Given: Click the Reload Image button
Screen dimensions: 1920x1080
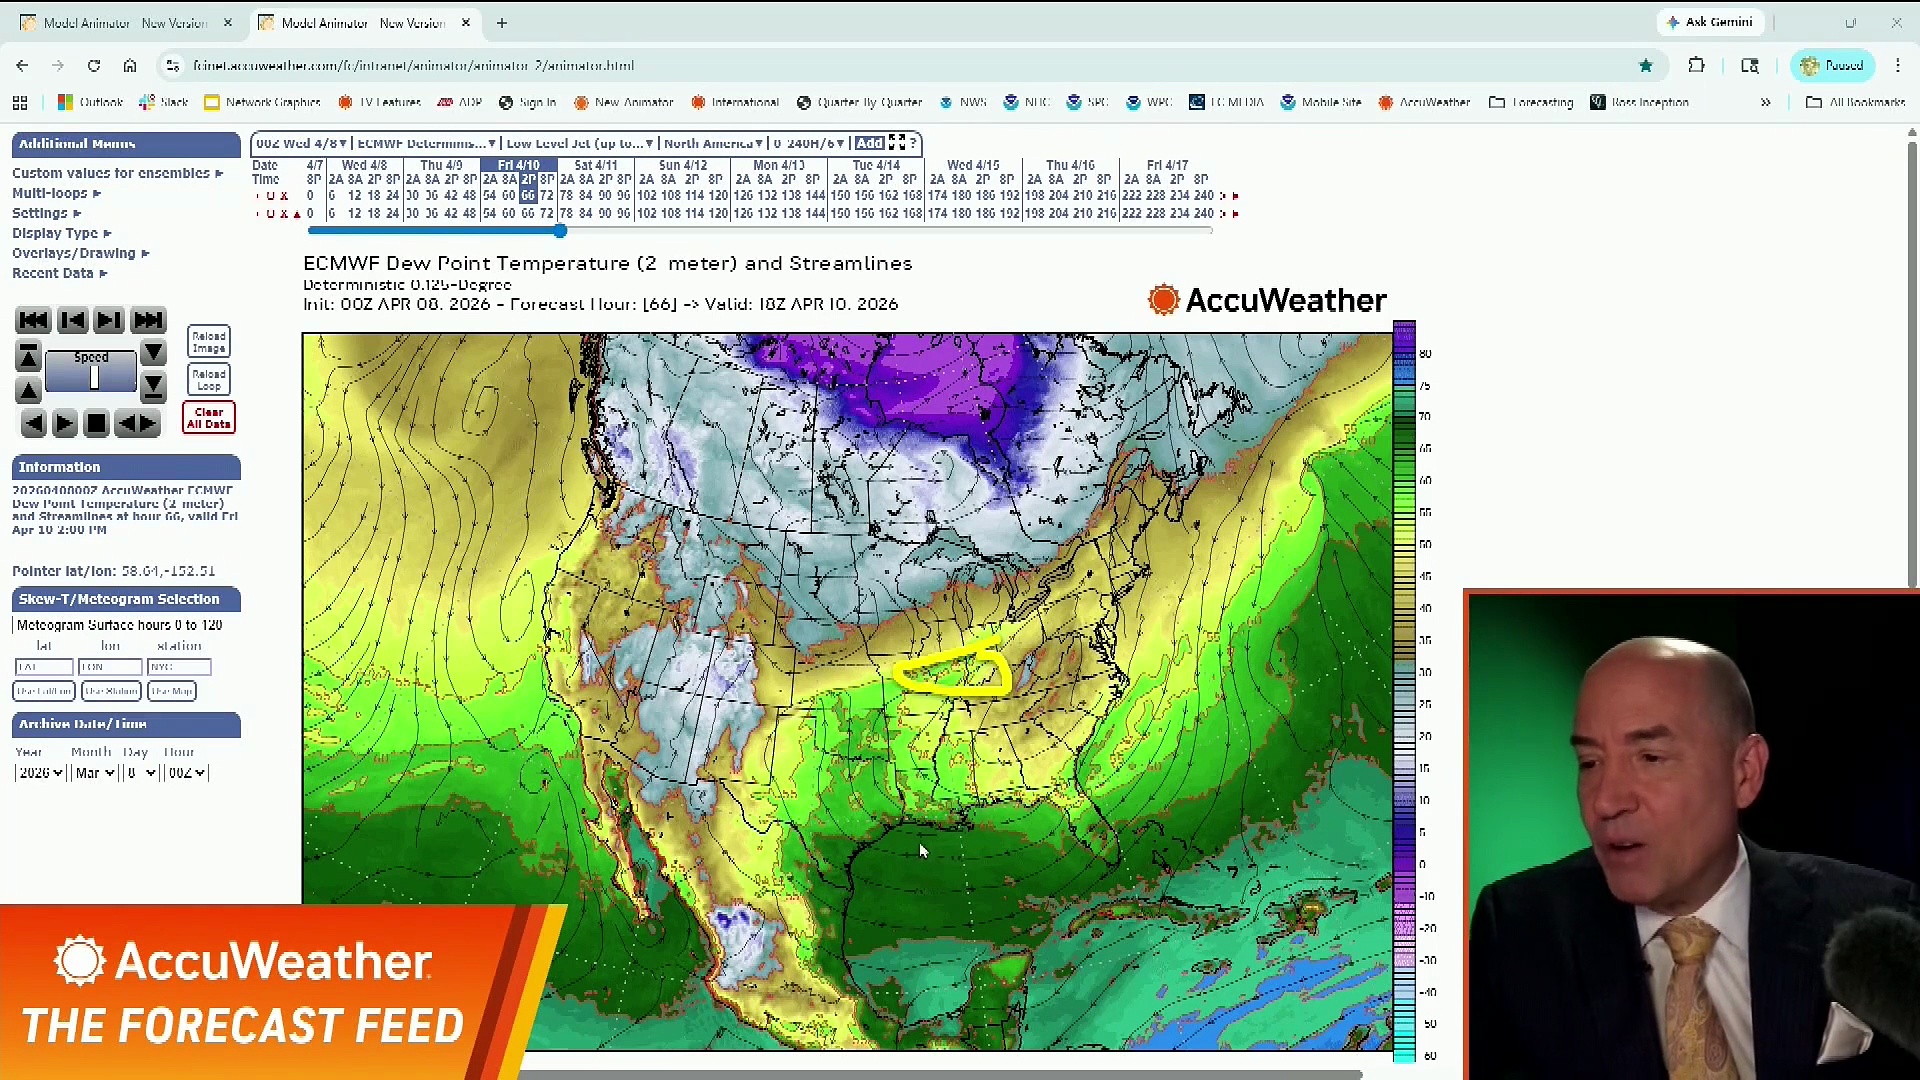Looking at the screenshot, I should 209,342.
